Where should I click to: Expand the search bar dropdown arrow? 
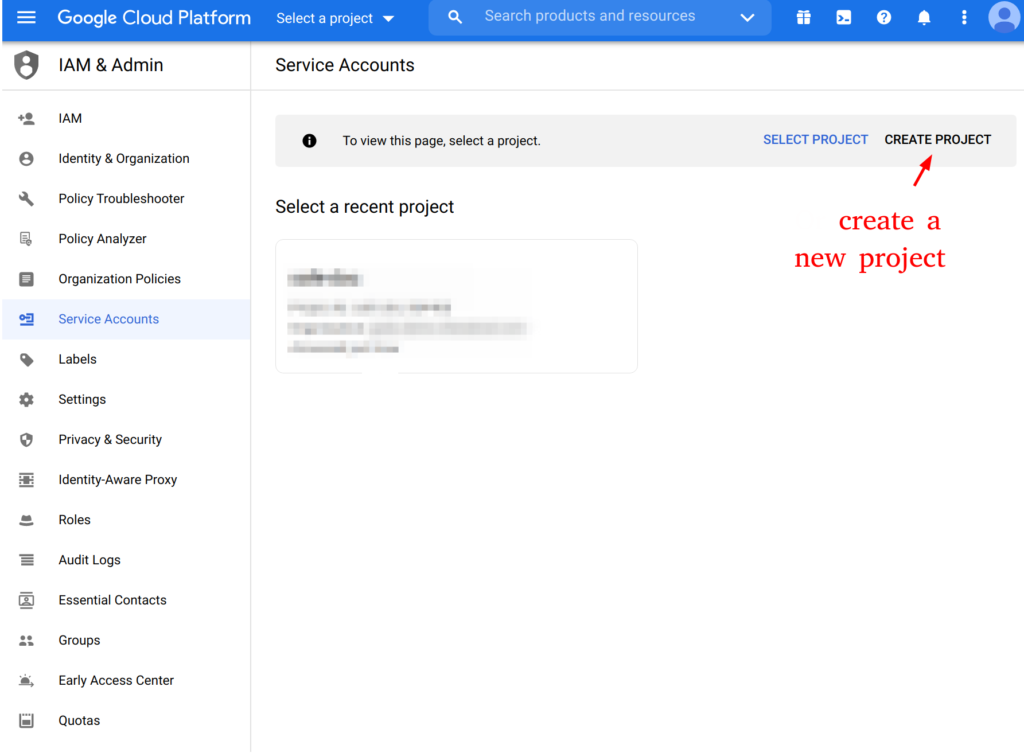(747, 18)
